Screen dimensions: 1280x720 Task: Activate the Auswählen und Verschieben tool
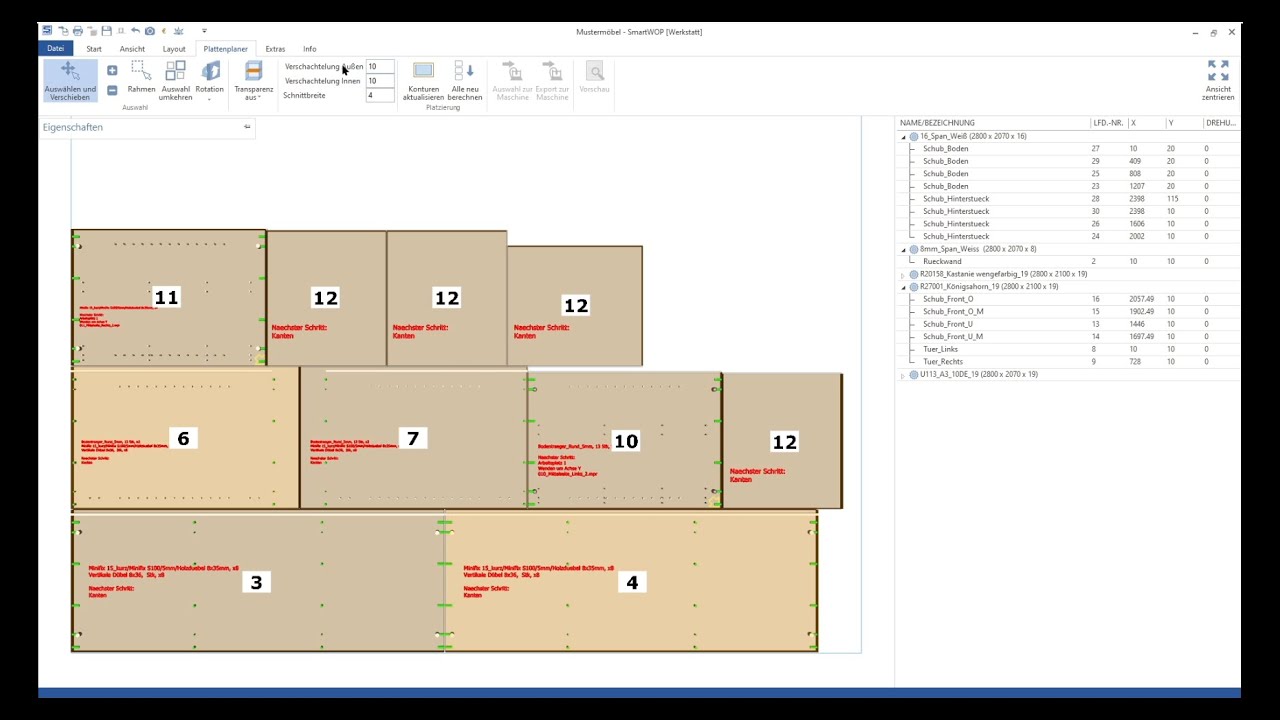[70, 80]
